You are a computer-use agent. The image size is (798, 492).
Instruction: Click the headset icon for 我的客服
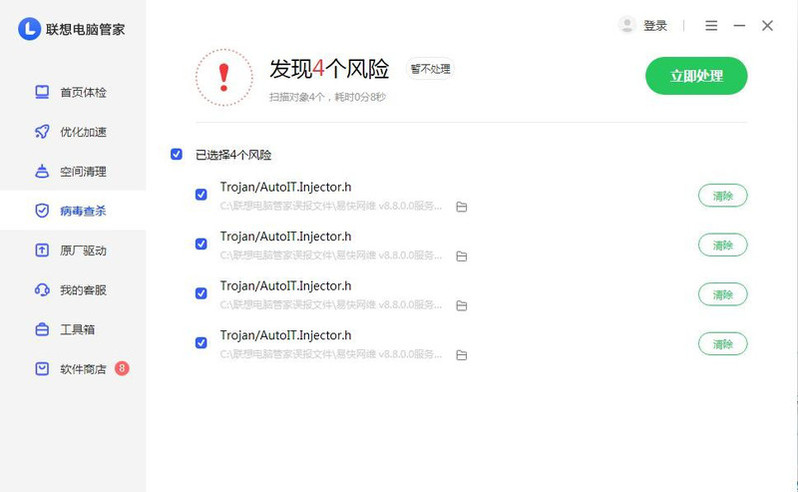[42, 290]
